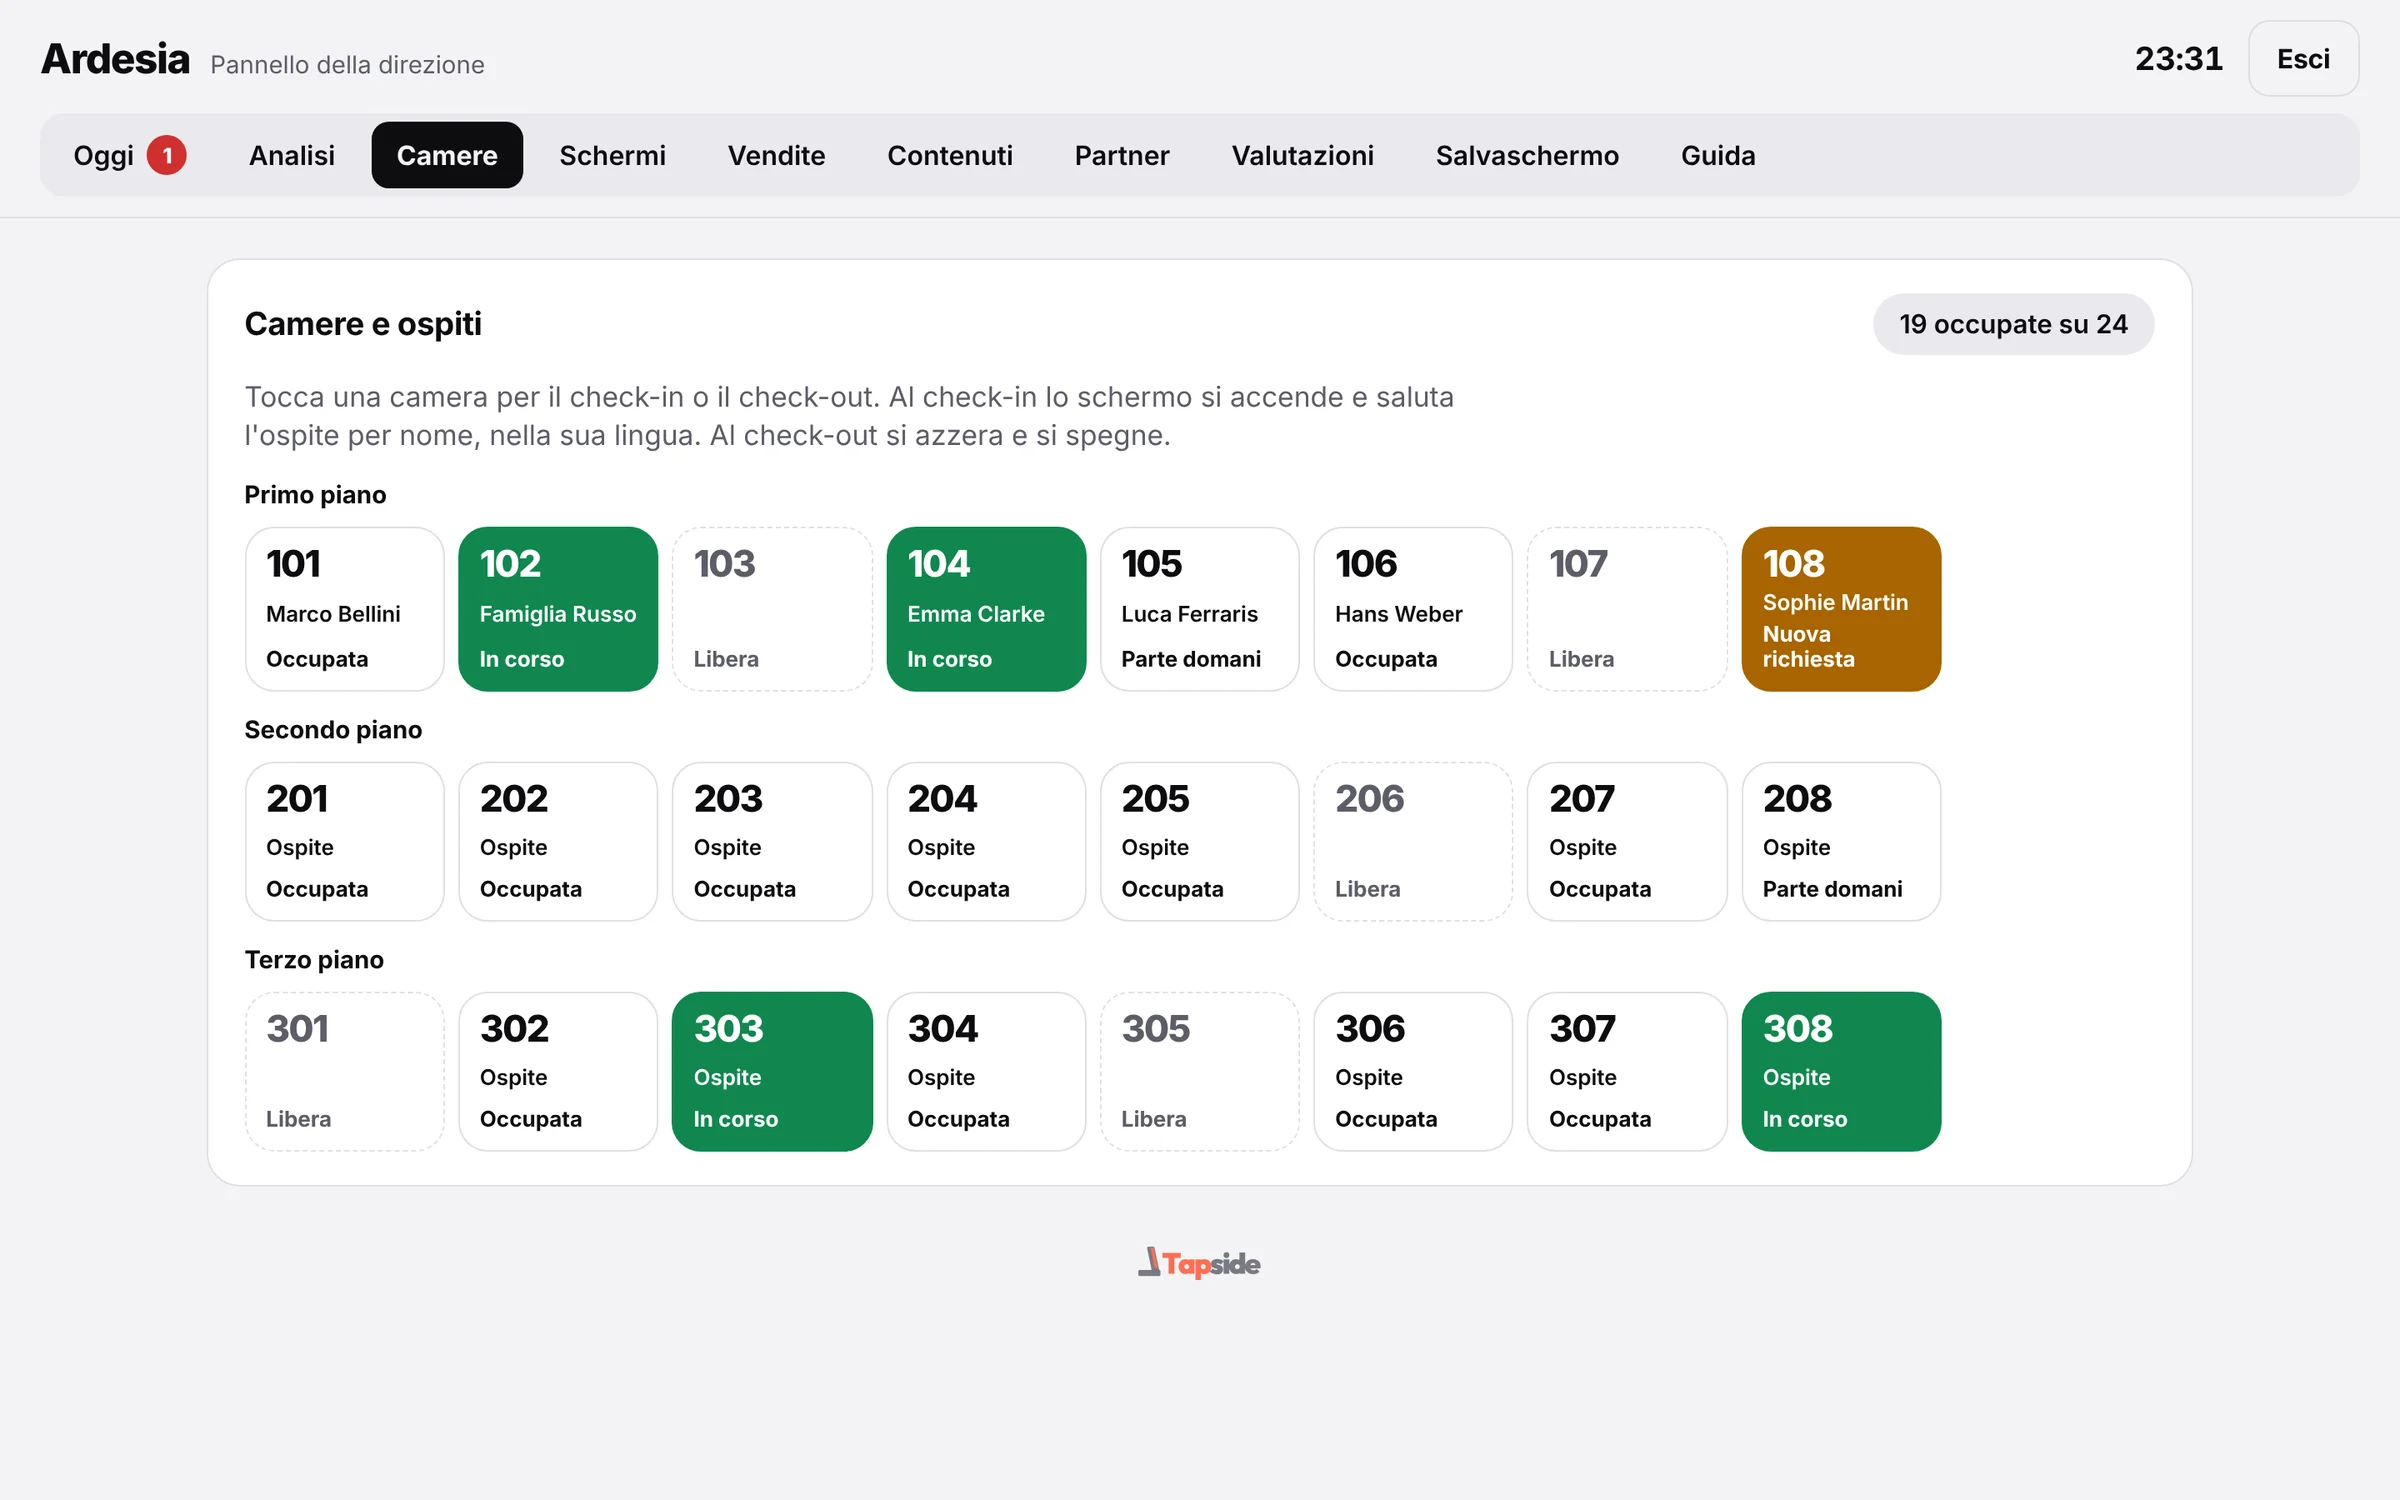Viewport: 2400px width, 1500px height.
Task: Open room 101 Marco Bellini card
Action: click(344, 609)
